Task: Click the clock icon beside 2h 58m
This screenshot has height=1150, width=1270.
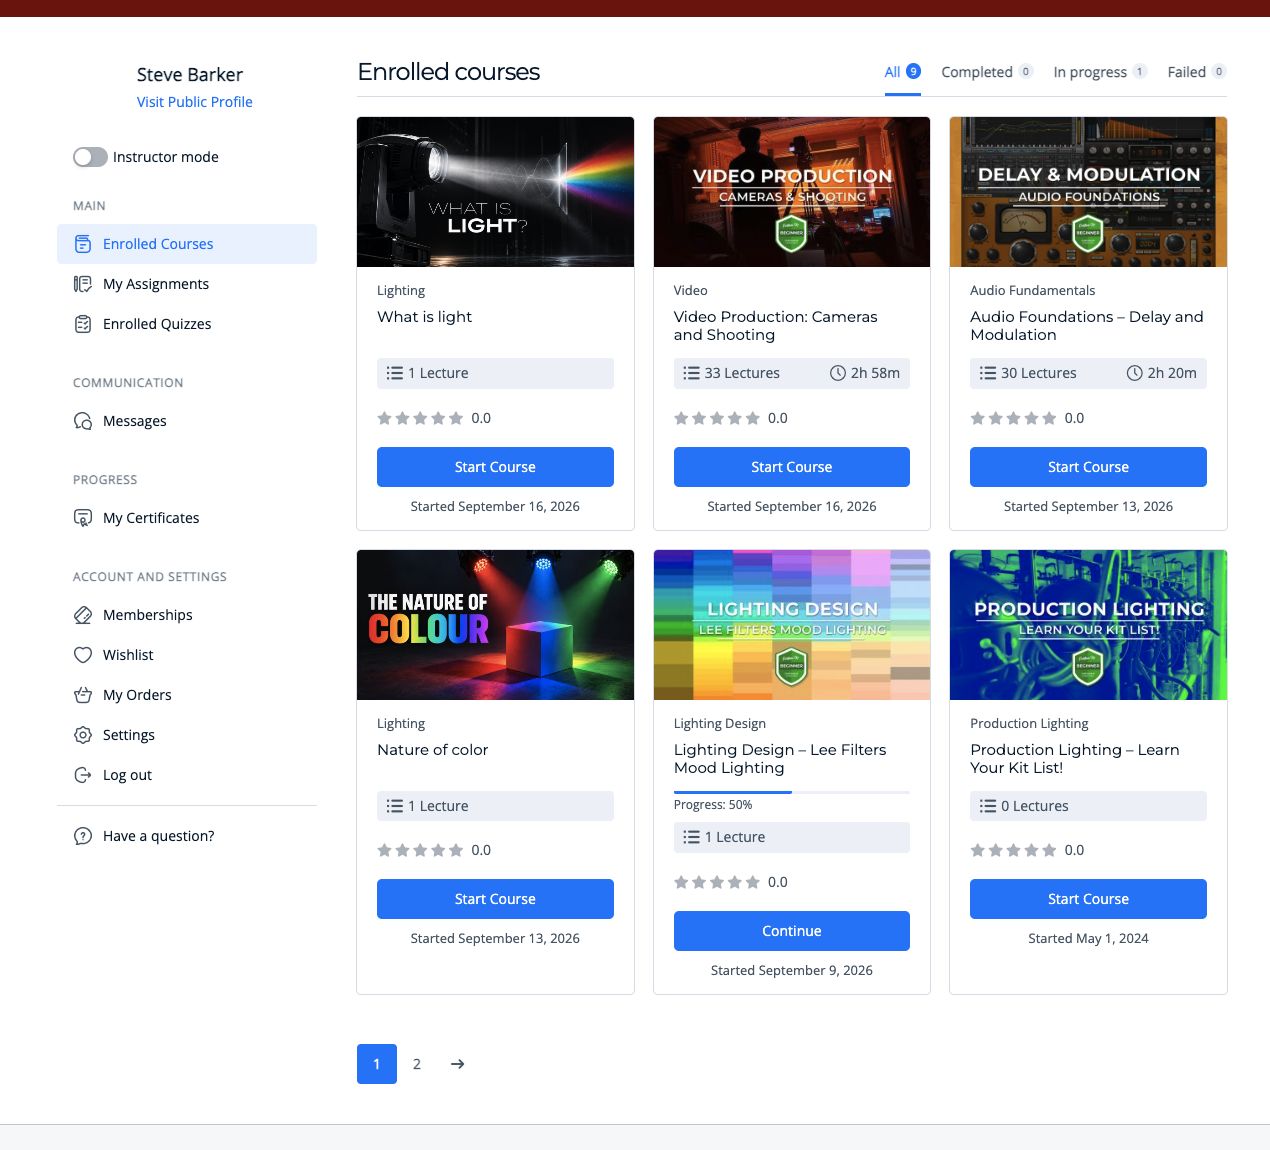Action: pos(838,373)
